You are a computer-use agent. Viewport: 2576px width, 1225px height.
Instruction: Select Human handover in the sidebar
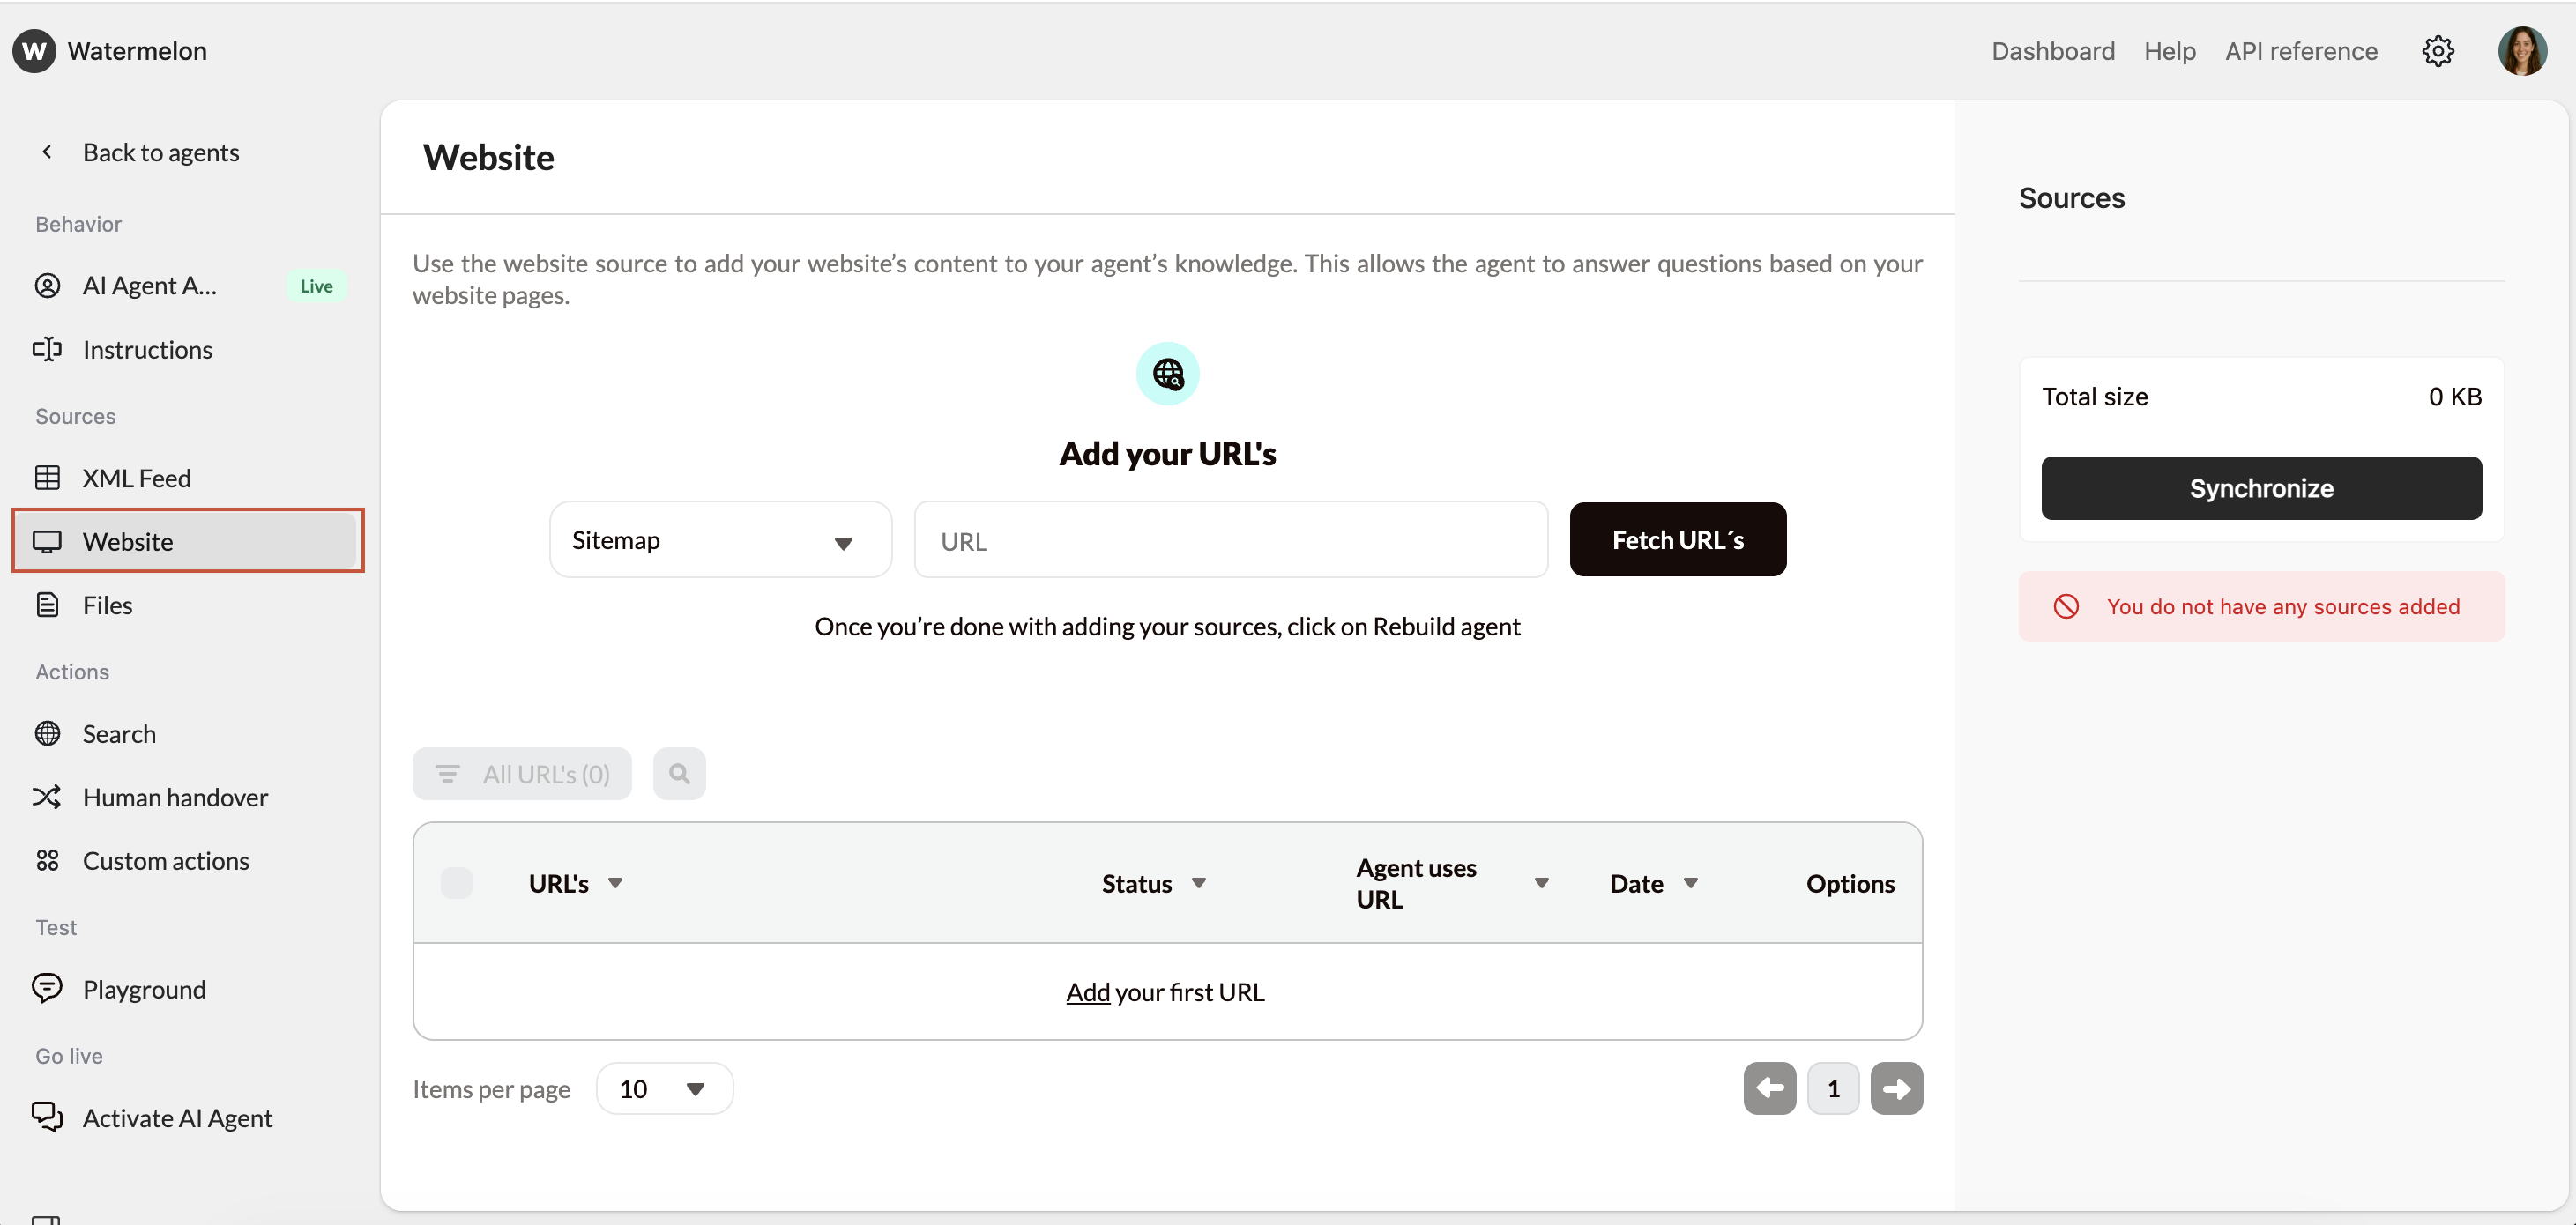click(x=175, y=796)
